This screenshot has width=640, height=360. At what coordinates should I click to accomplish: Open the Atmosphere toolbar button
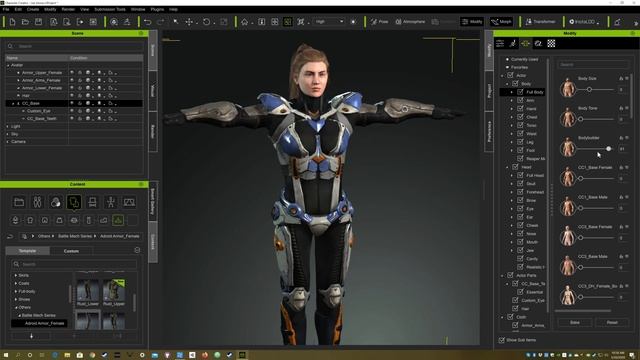click(x=410, y=22)
